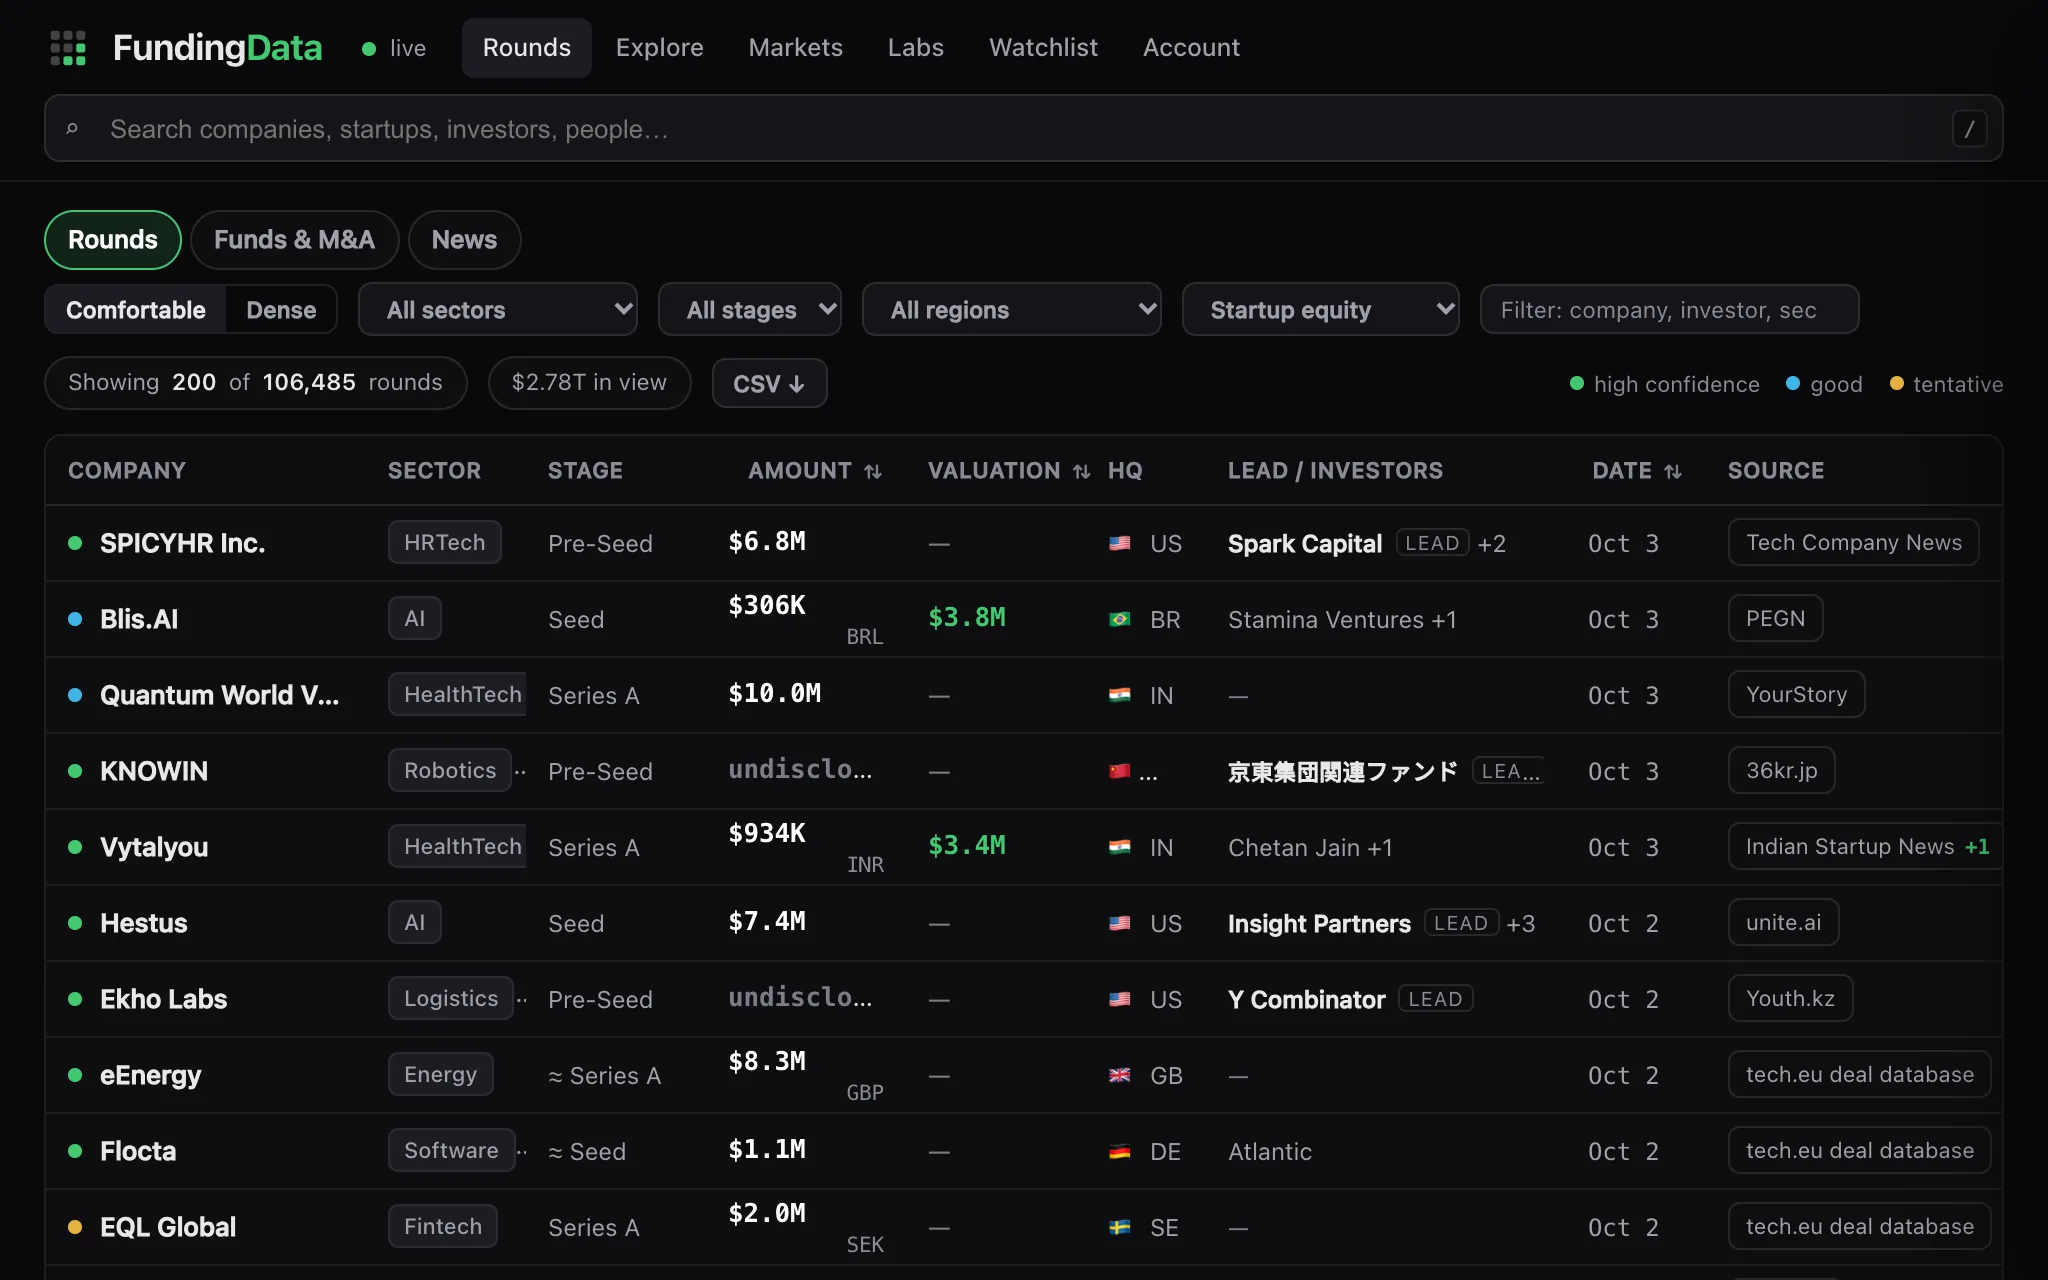Select the News tab
The image size is (2048, 1280).
pyautogui.click(x=464, y=240)
